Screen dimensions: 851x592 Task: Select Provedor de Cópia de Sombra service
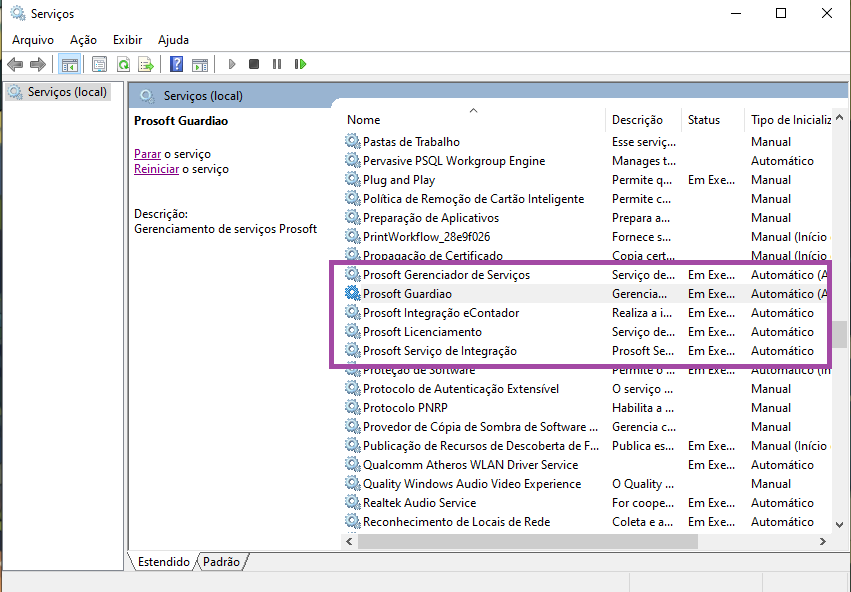pos(588,427)
